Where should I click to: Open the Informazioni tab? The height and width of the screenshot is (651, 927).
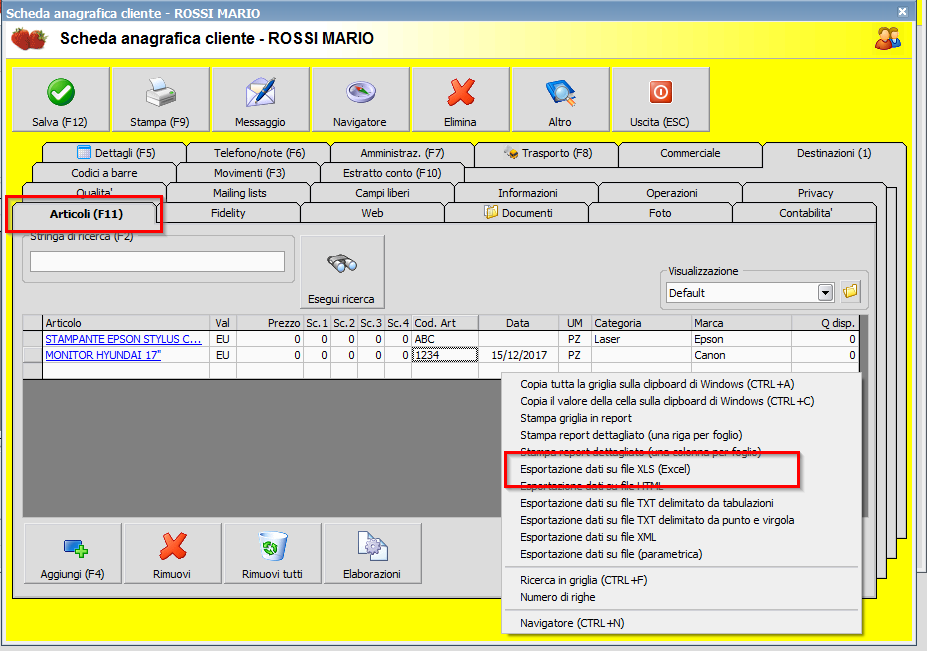pyautogui.click(x=527, y=193)
